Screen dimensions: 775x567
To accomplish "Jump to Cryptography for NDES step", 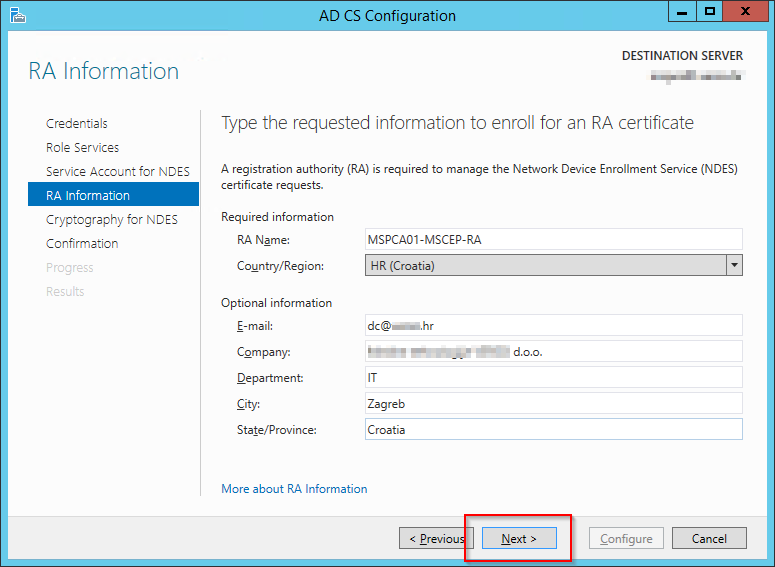I will point(111,220).
